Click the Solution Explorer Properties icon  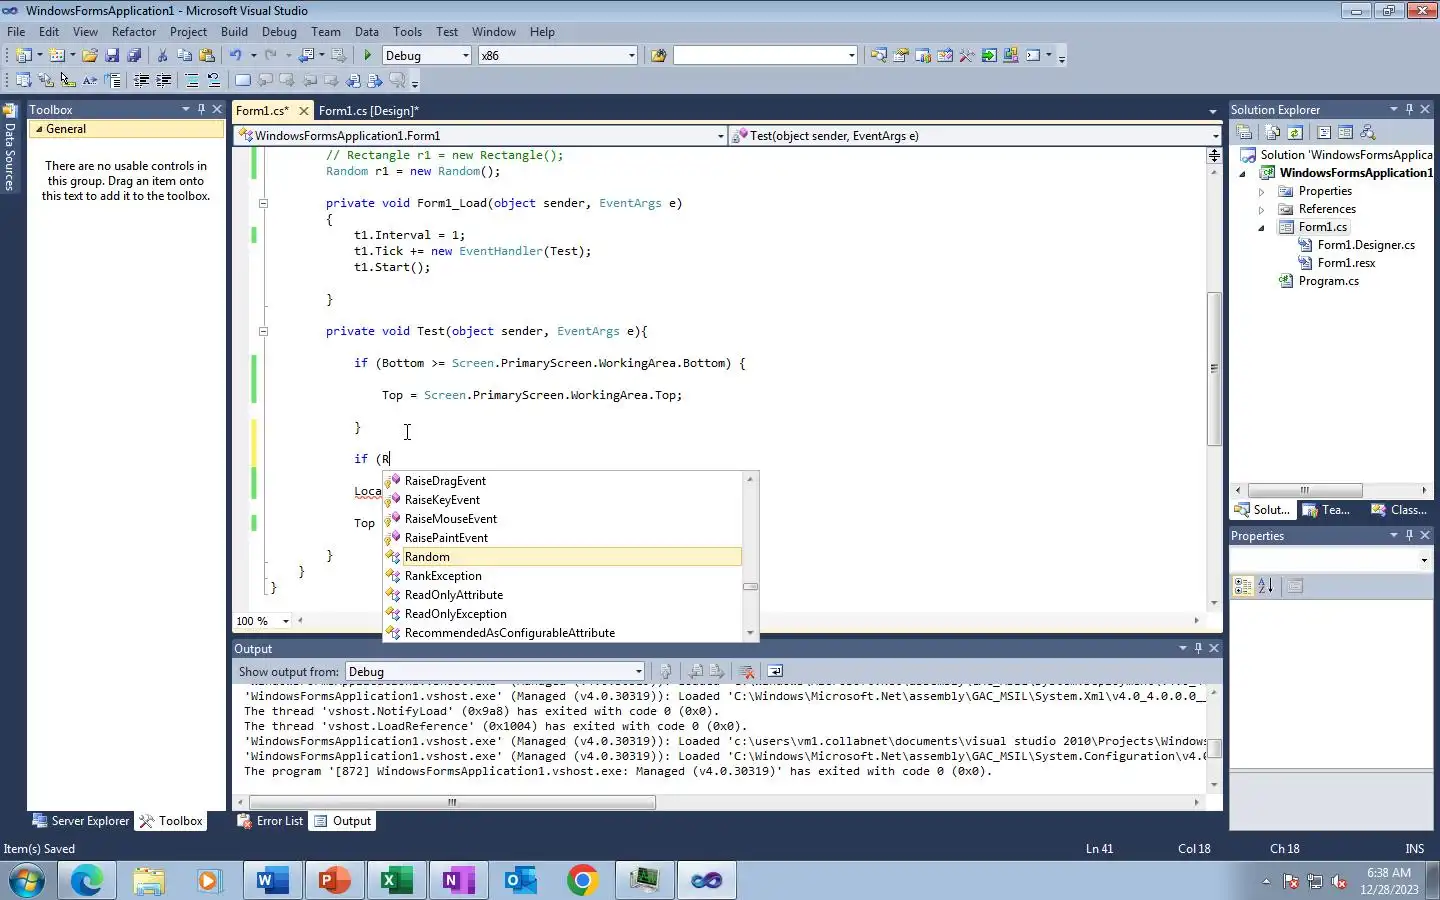[1244, 132]
